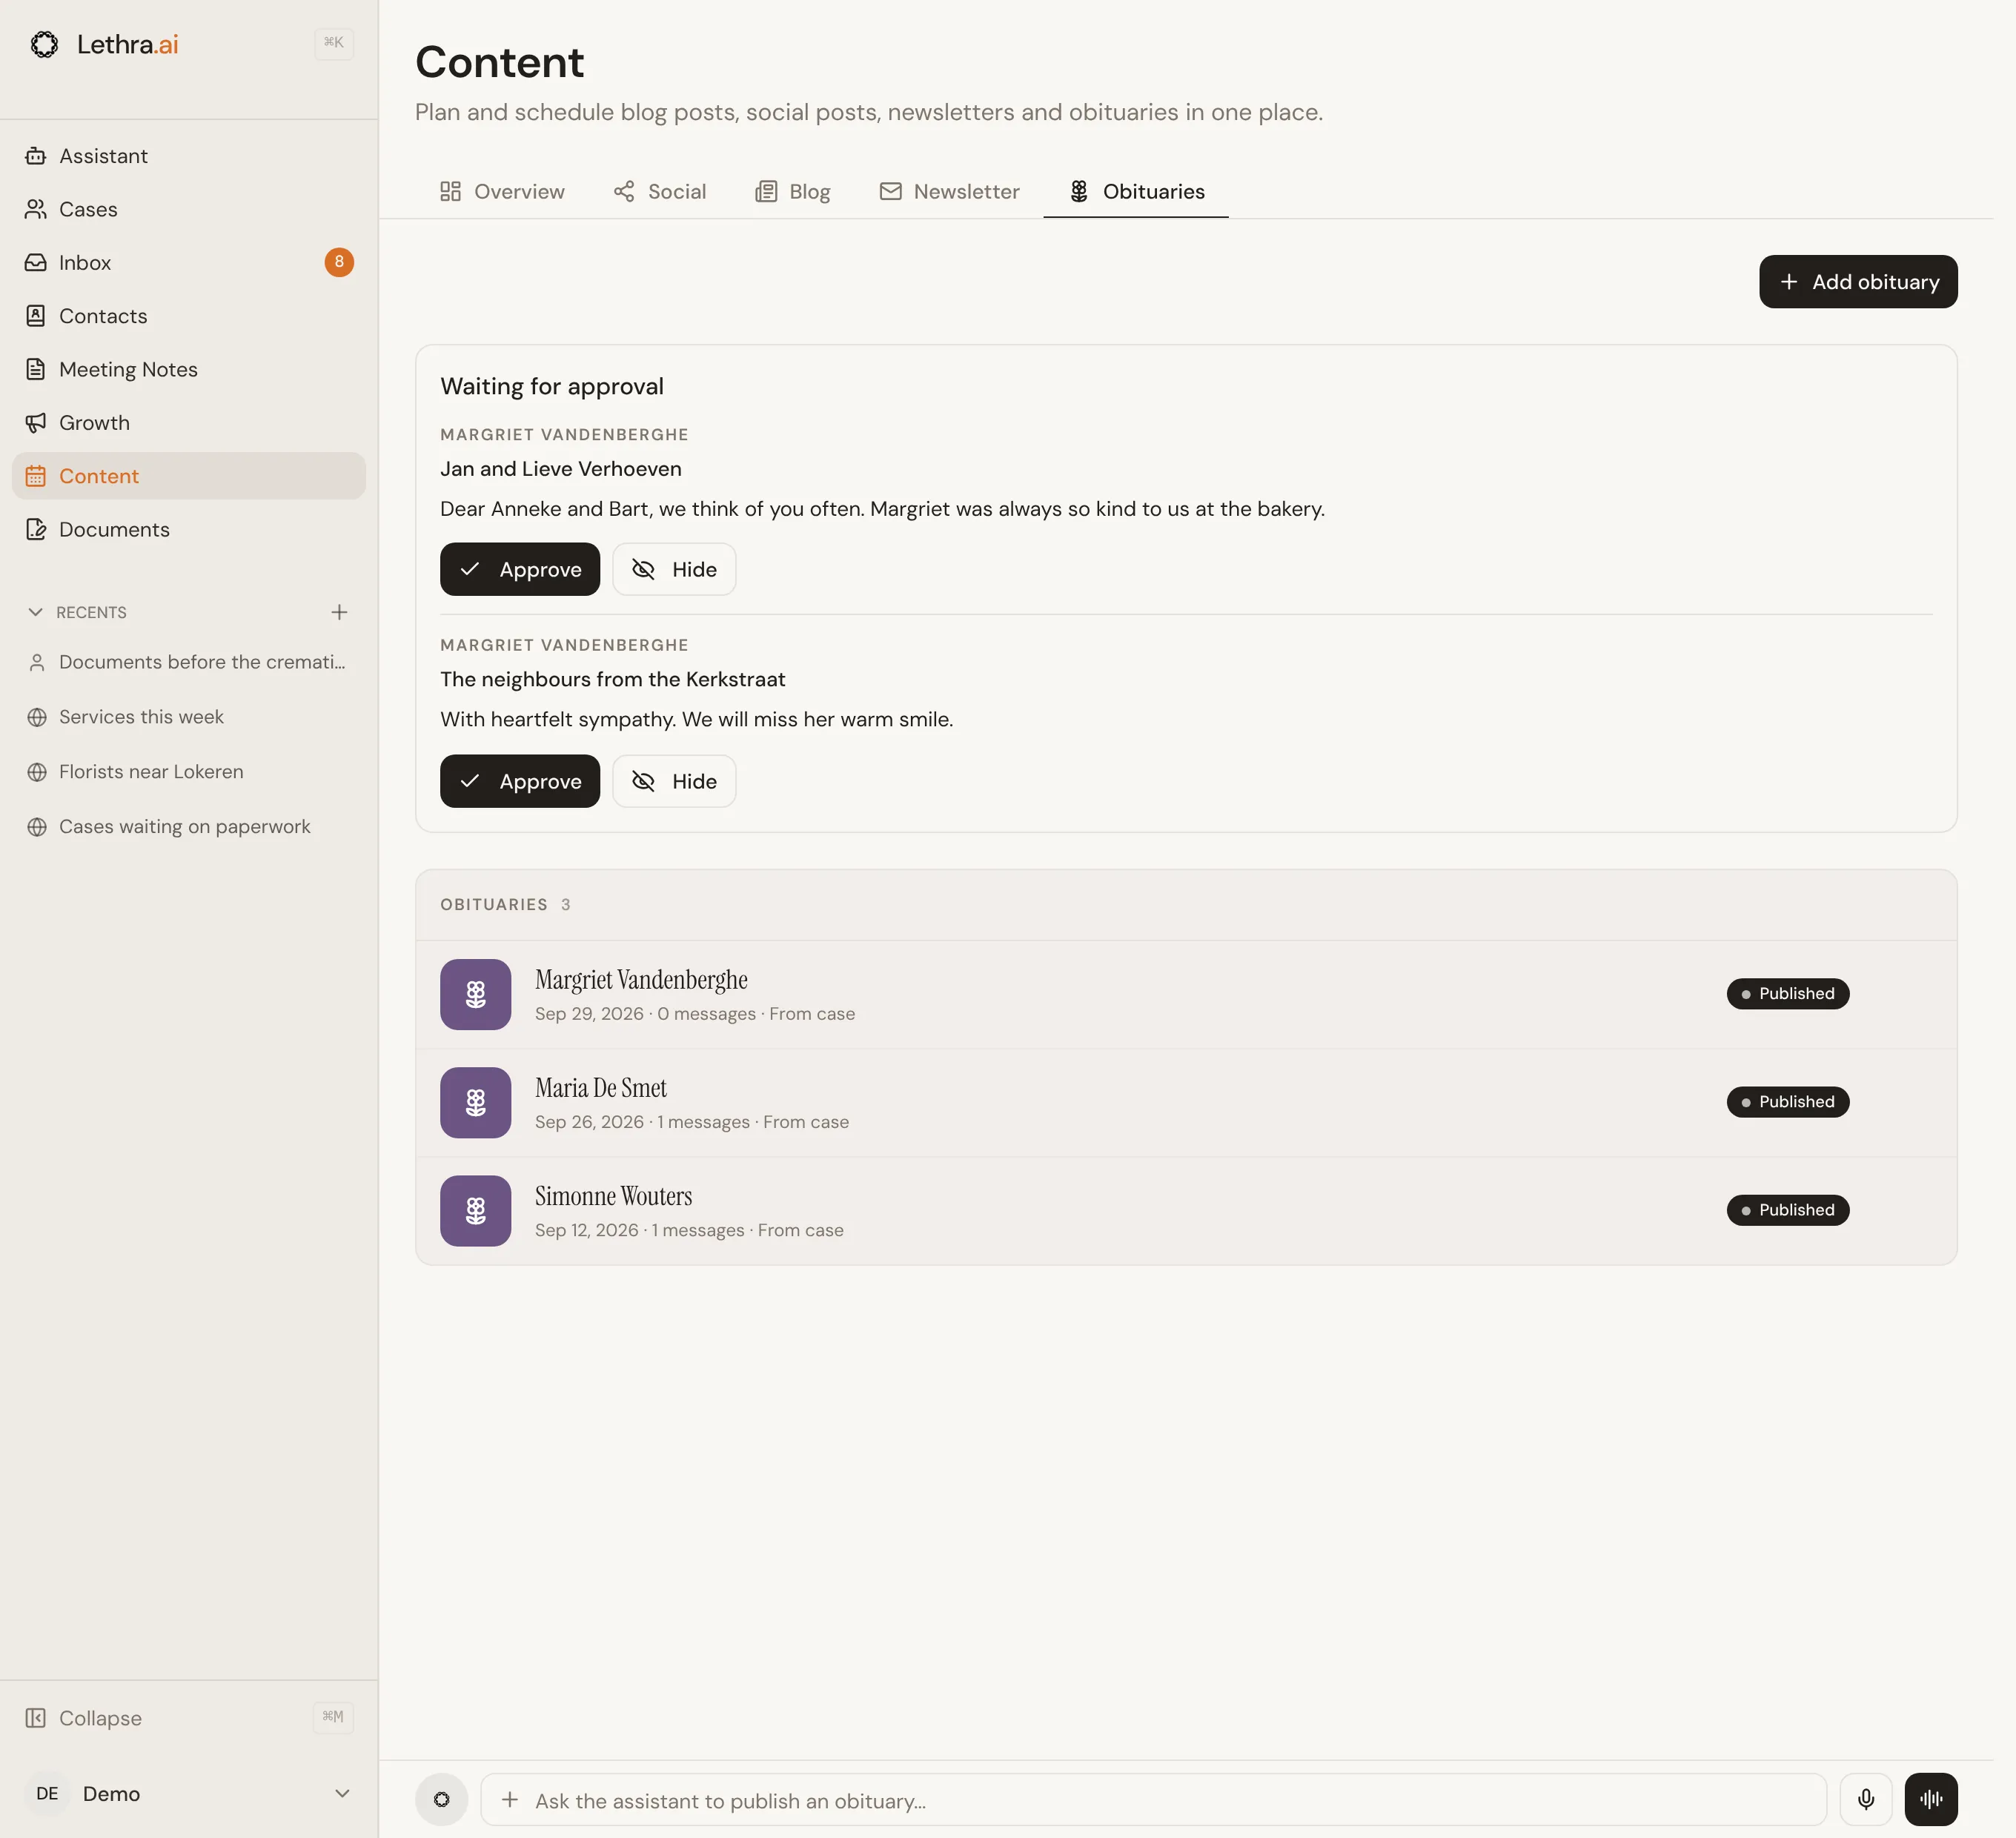The image size is (2016, 1838).
Task: Open recent 'Services this week'
Action: pyautogui.click(x=189, y=717)
